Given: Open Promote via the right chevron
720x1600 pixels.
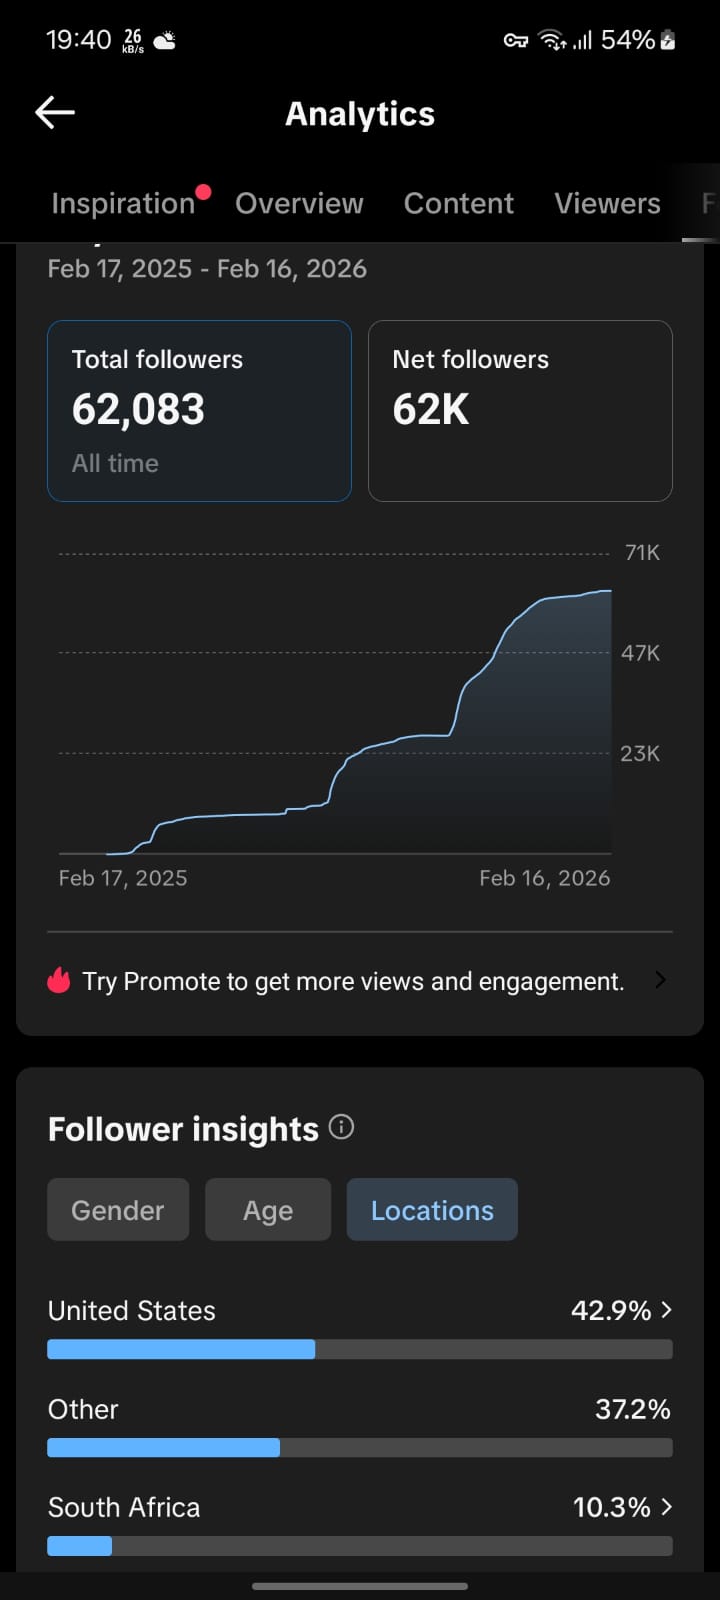Looking at the screenshot, I should coord(660,980).
